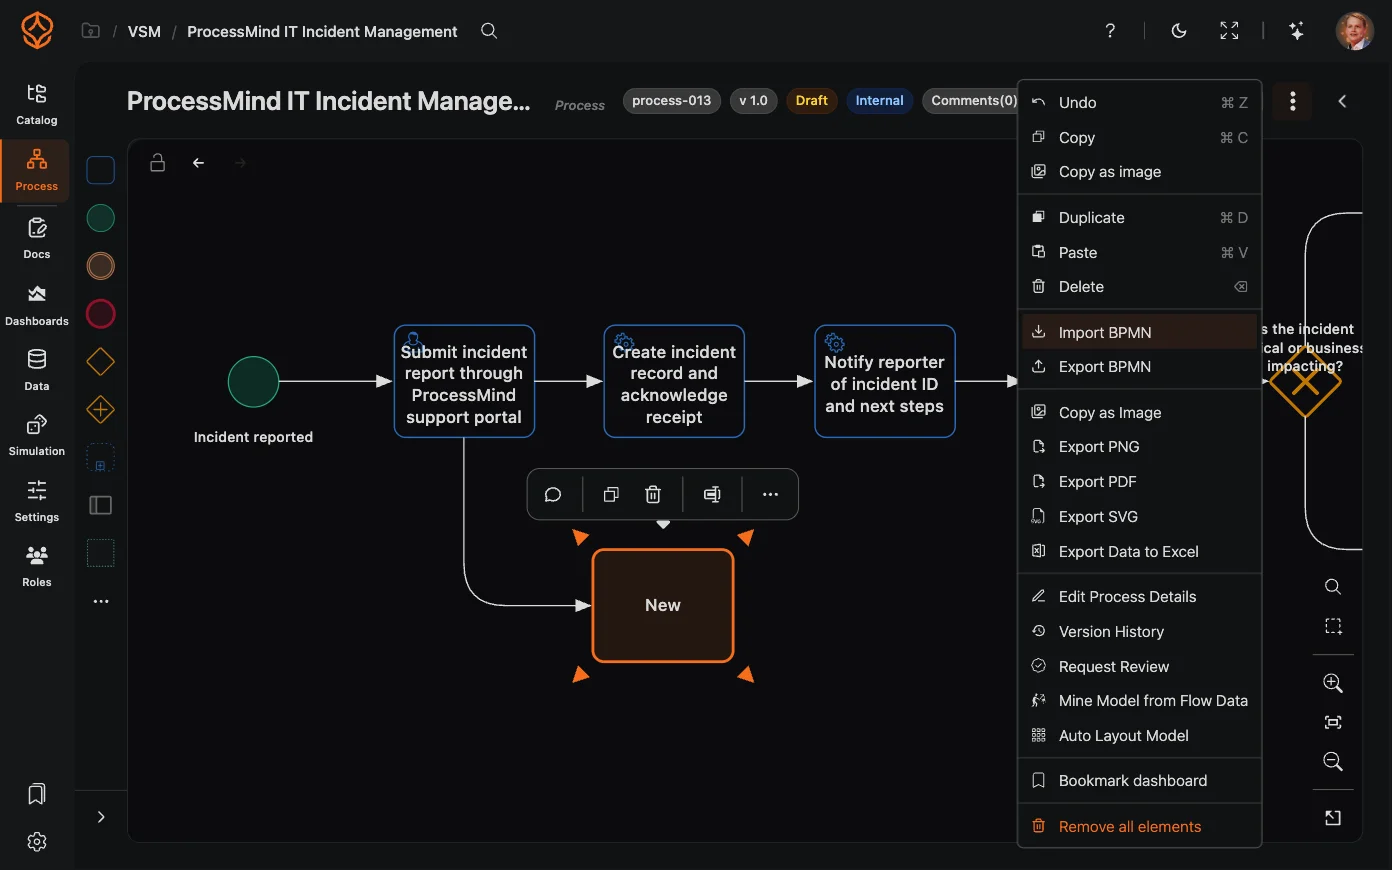This screenshot has height=870, width=1392.
Task: Select Export Data to Excel
Action: (1139, 552)
